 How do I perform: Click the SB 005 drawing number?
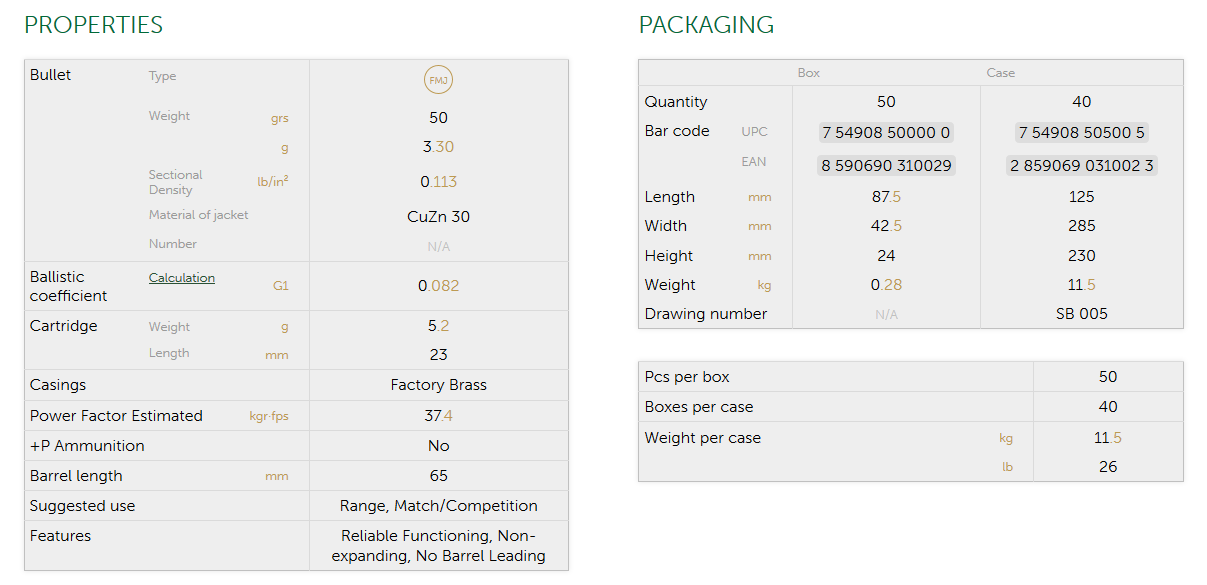tap(1081, 314)
